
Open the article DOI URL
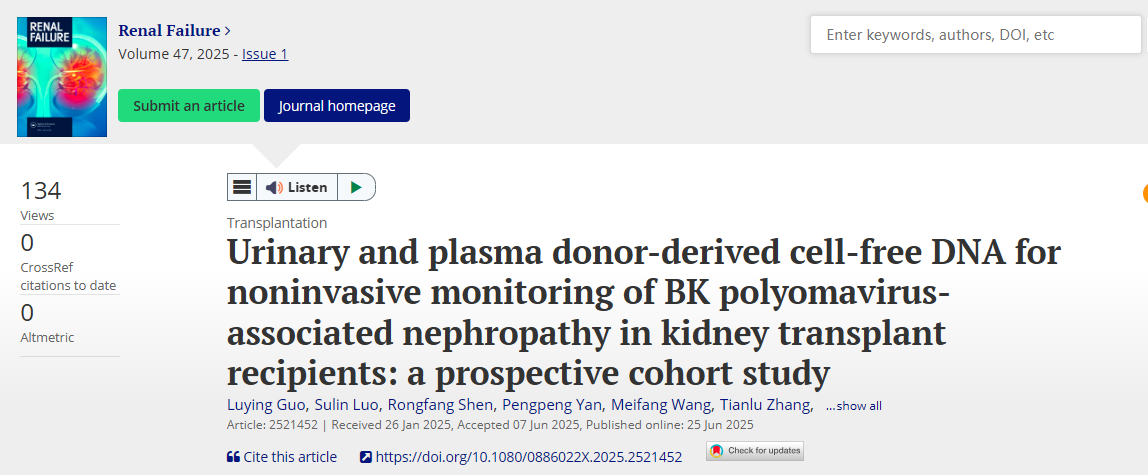529,457
